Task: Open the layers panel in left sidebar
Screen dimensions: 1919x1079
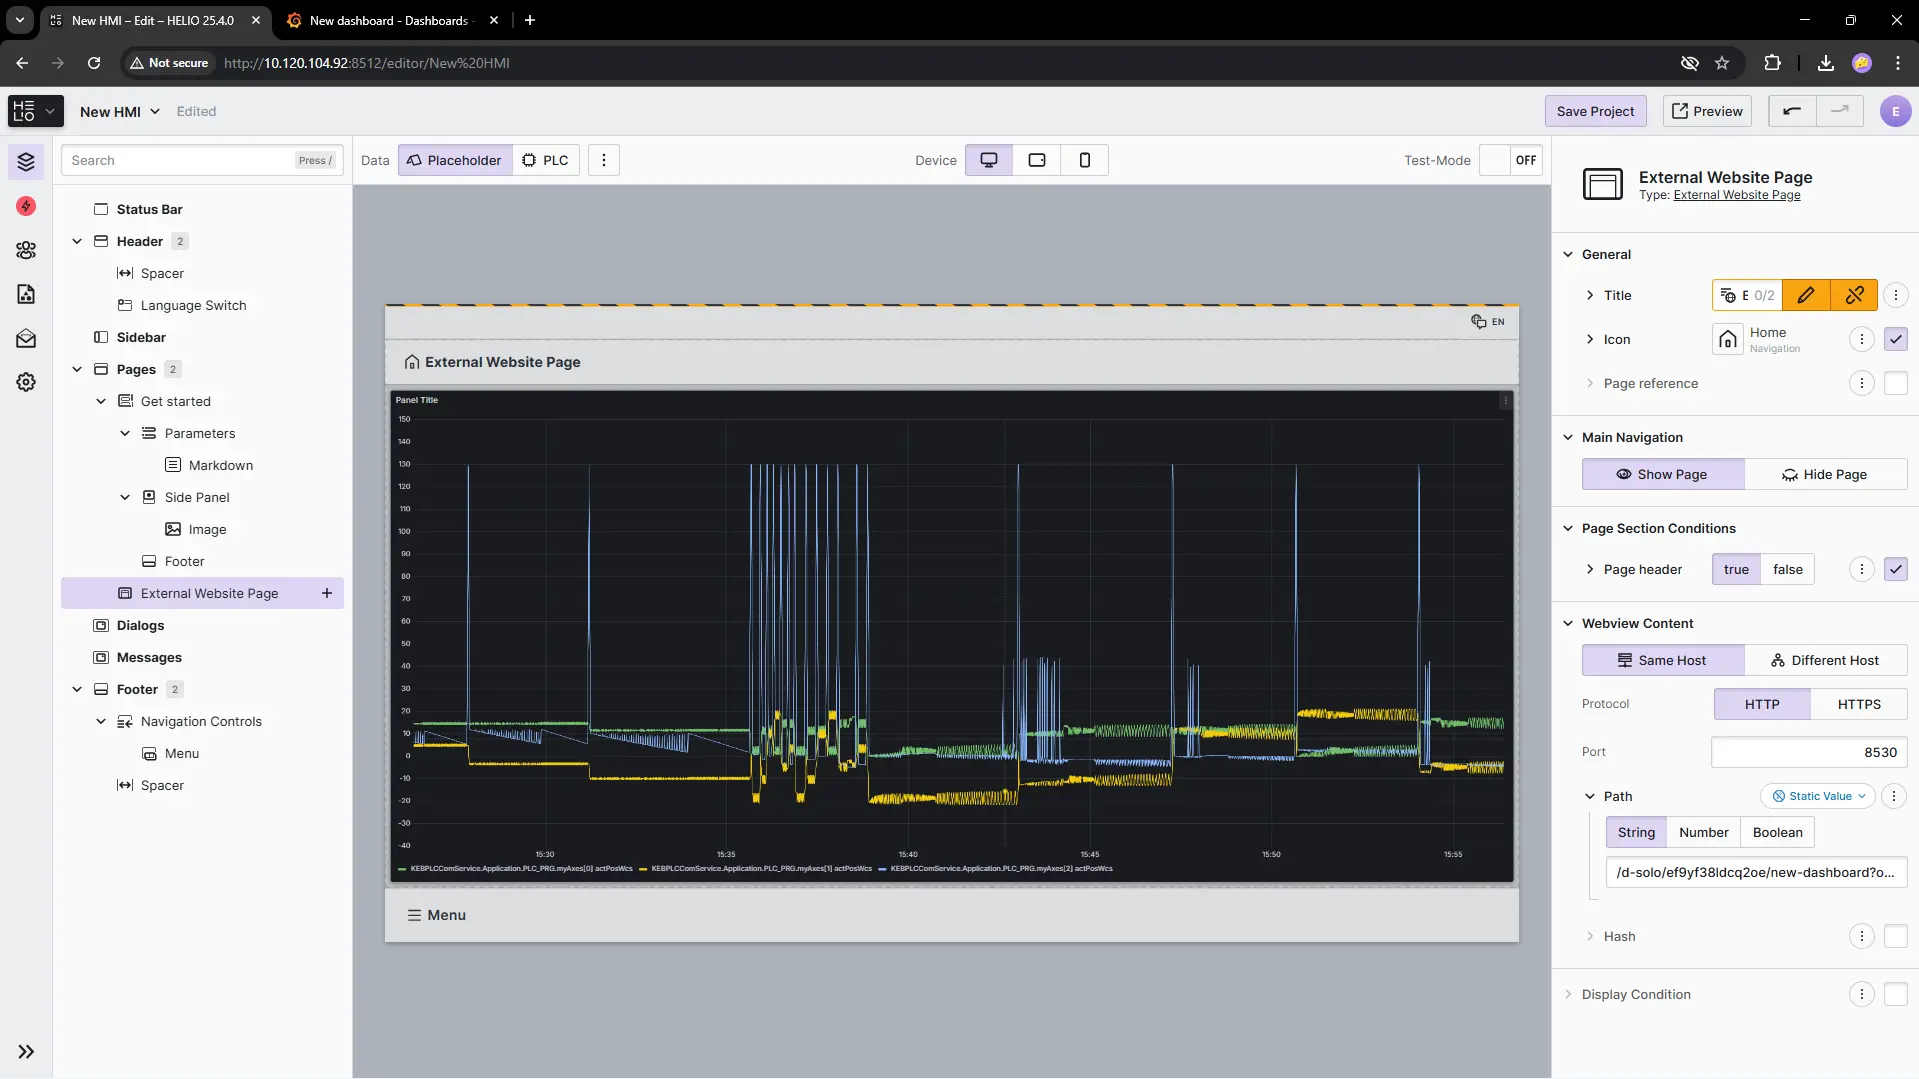Action: tap(26, 161)
